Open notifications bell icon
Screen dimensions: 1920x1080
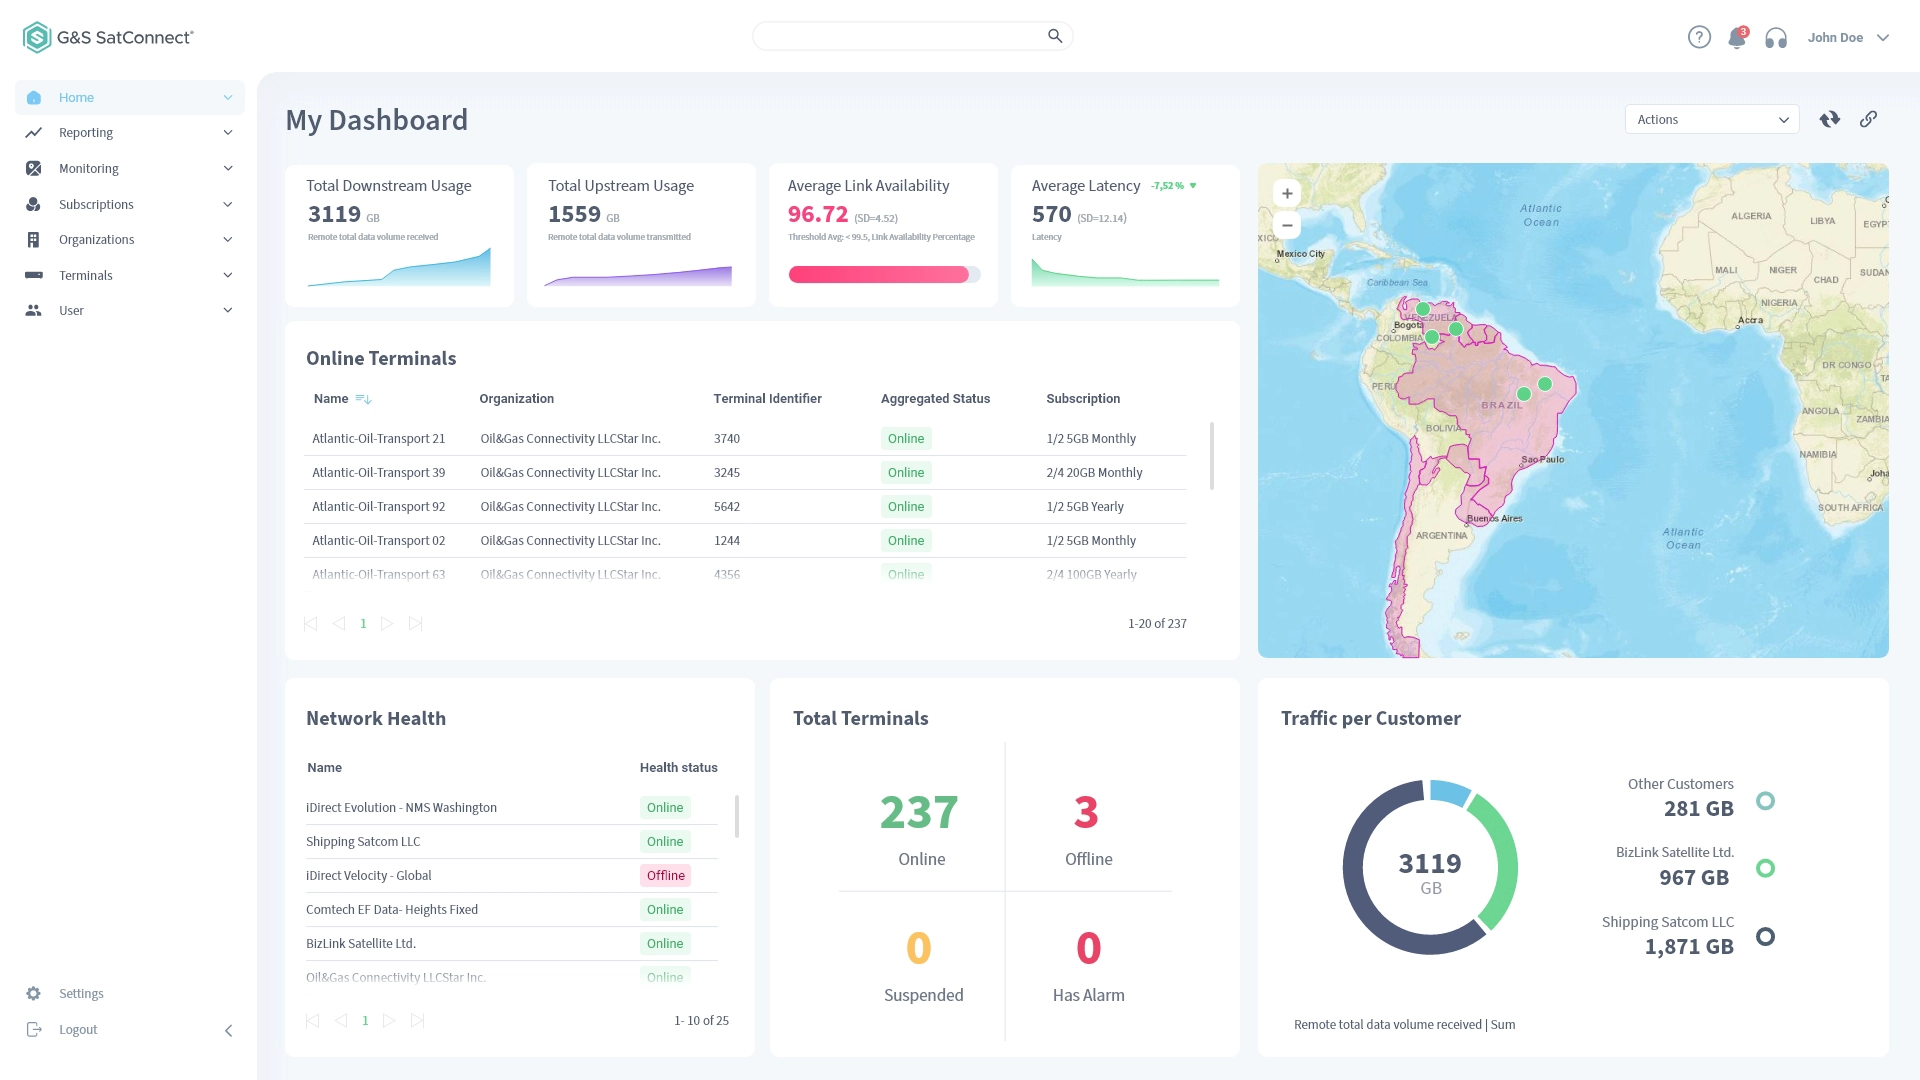point(1737,37)
